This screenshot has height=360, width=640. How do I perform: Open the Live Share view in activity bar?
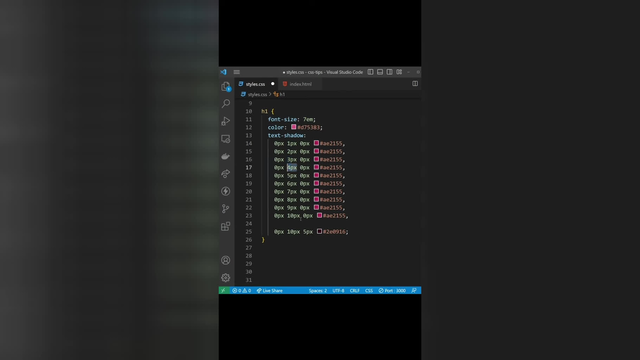click(226, 174)
